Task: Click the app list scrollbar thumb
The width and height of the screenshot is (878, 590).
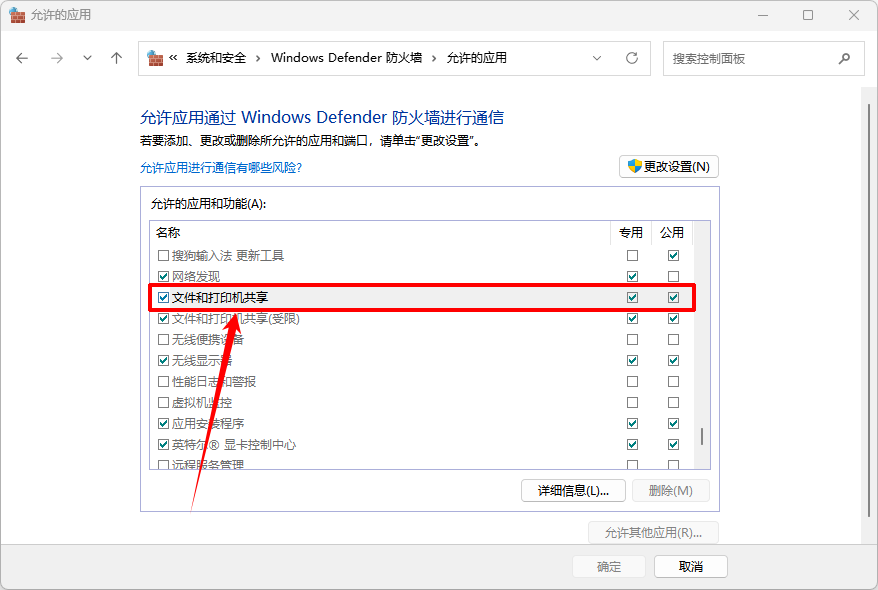Action: (x=702, y=436)
